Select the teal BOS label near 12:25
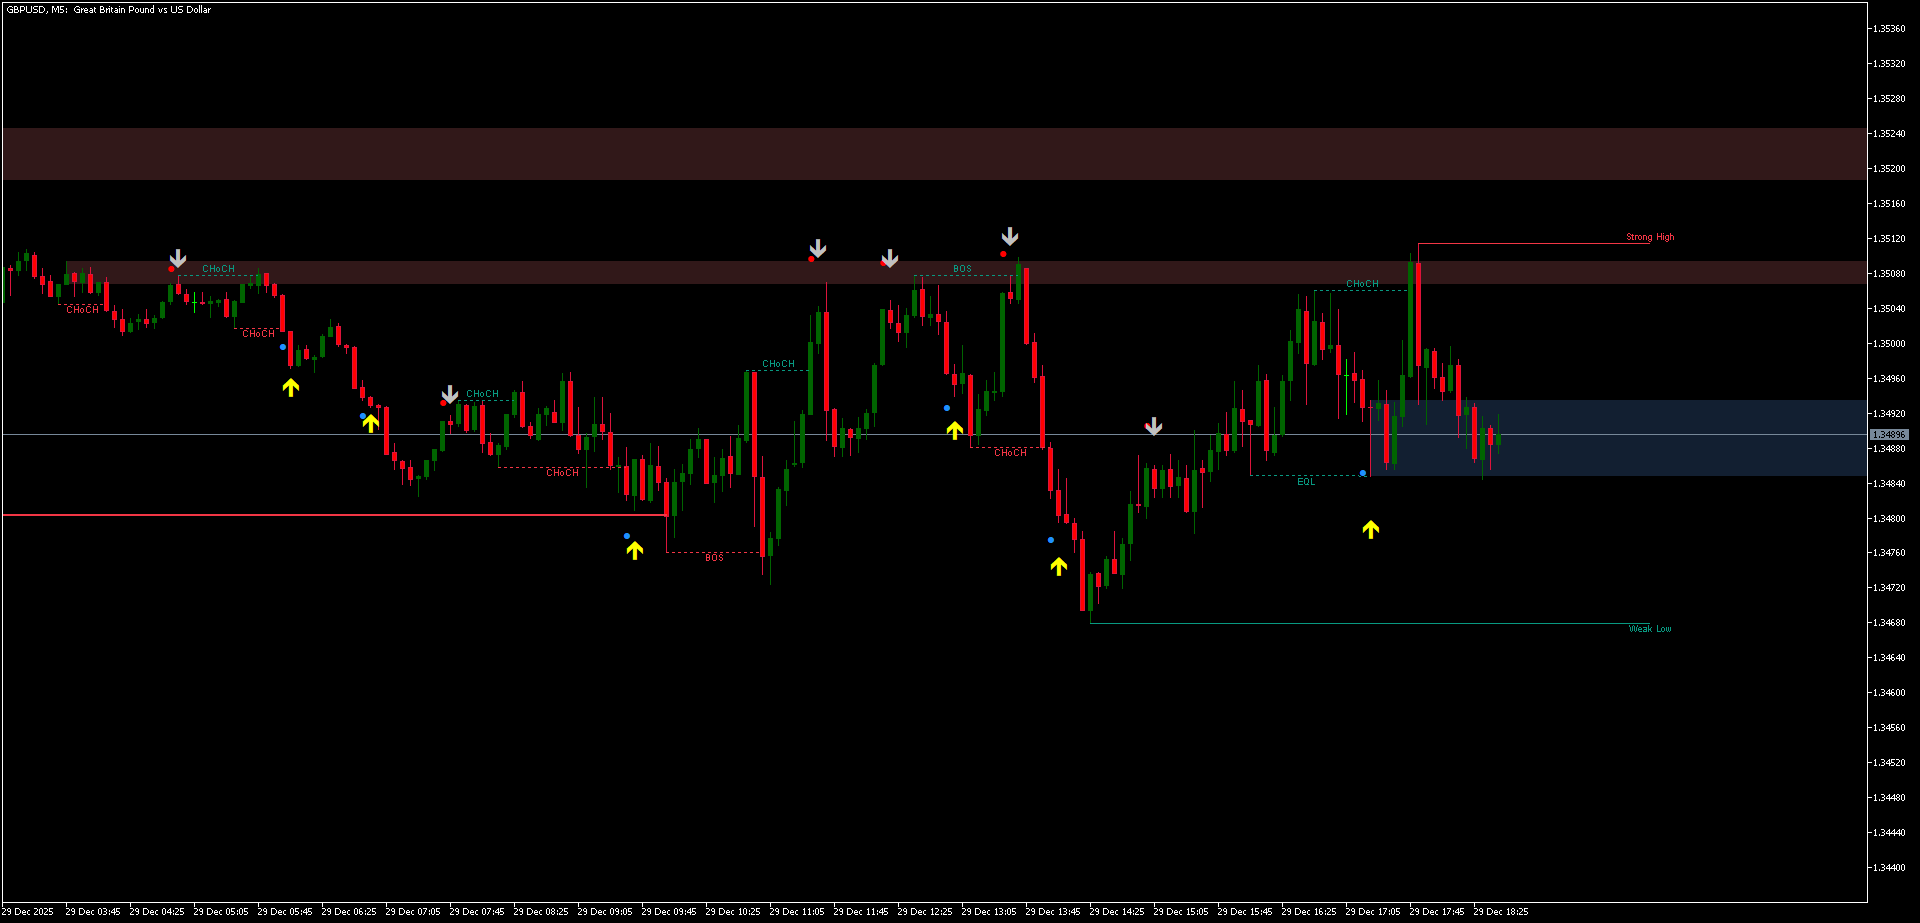This screenshot has height=923, width=1920. pyautogui.click(x=962, y=268)
